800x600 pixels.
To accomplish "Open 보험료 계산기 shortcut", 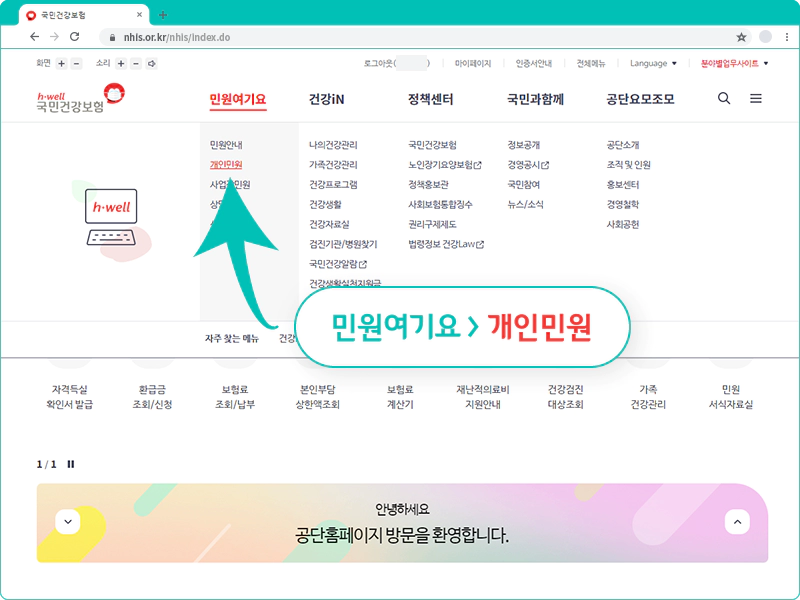I will [400, 397].
